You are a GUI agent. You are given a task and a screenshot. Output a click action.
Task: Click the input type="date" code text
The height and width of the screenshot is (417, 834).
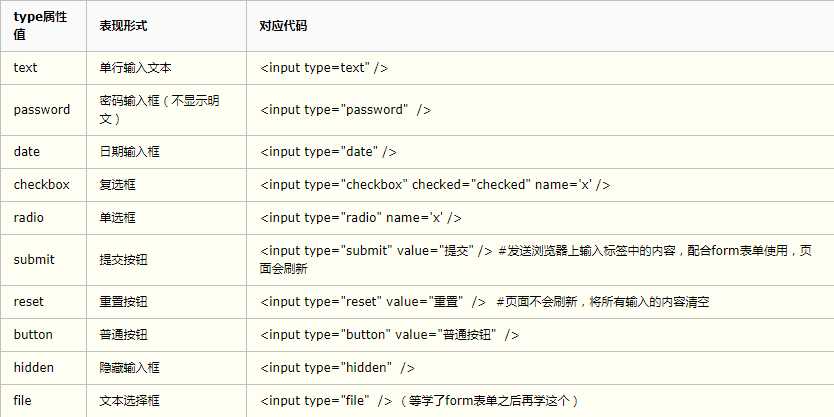[328, 152]
